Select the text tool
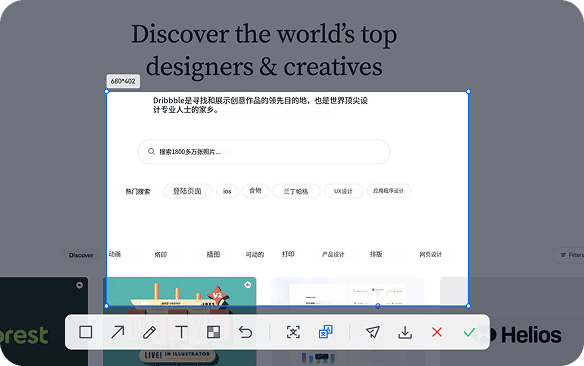This screenshot has height=366, width=584. [181, 332]
